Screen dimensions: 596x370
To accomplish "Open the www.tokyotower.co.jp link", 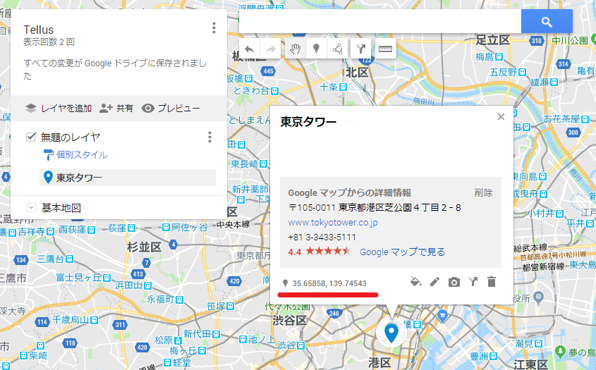I will pyautogui.click(x=333, y=222).
